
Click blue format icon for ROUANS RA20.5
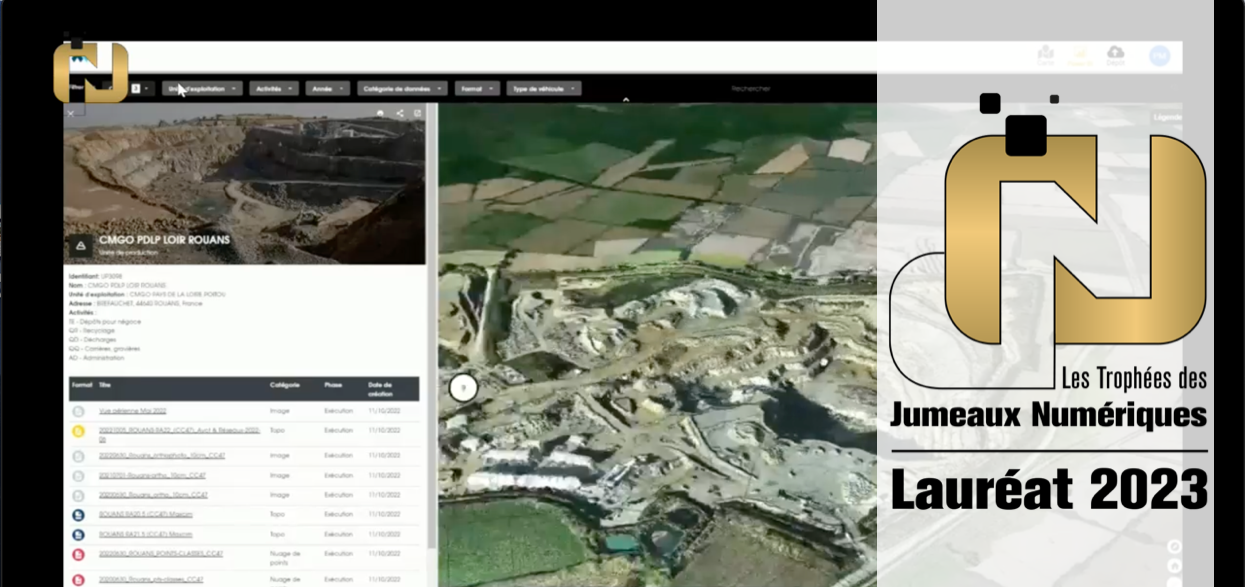click(78, 515)
